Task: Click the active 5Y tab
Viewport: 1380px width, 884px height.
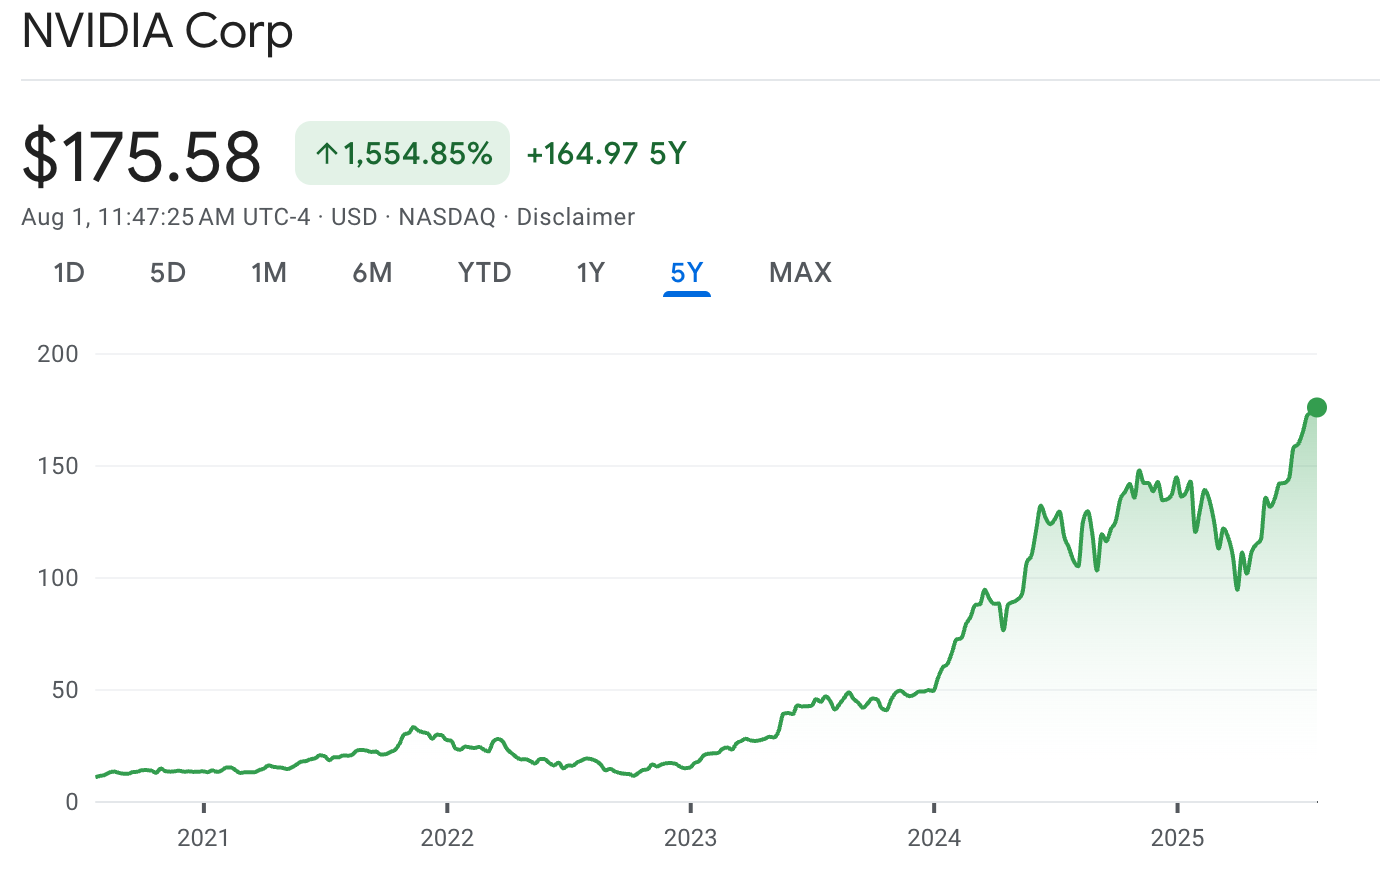Action: (687, 273)
